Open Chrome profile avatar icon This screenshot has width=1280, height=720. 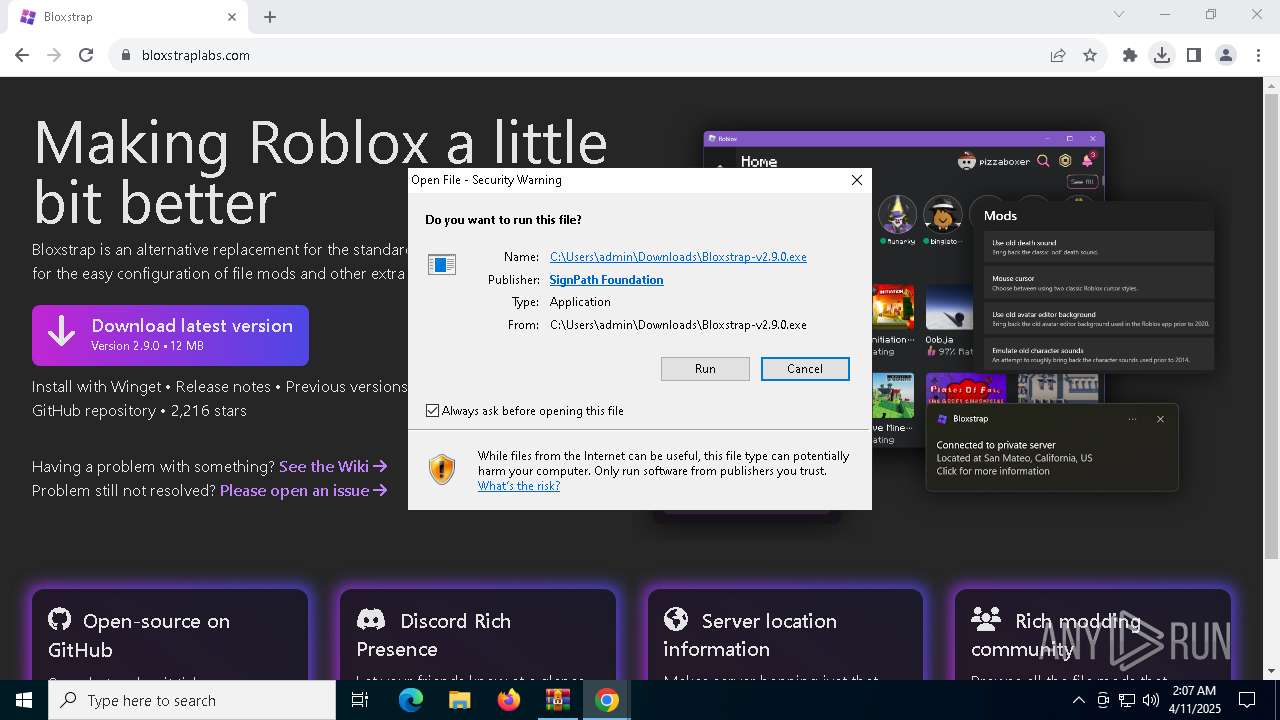pyautogui.click(x=1226, y=55)
